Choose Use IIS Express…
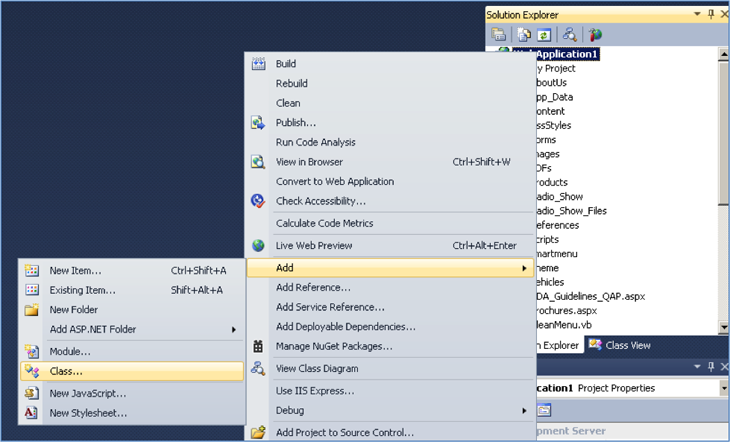 click(x=315, y=391)
